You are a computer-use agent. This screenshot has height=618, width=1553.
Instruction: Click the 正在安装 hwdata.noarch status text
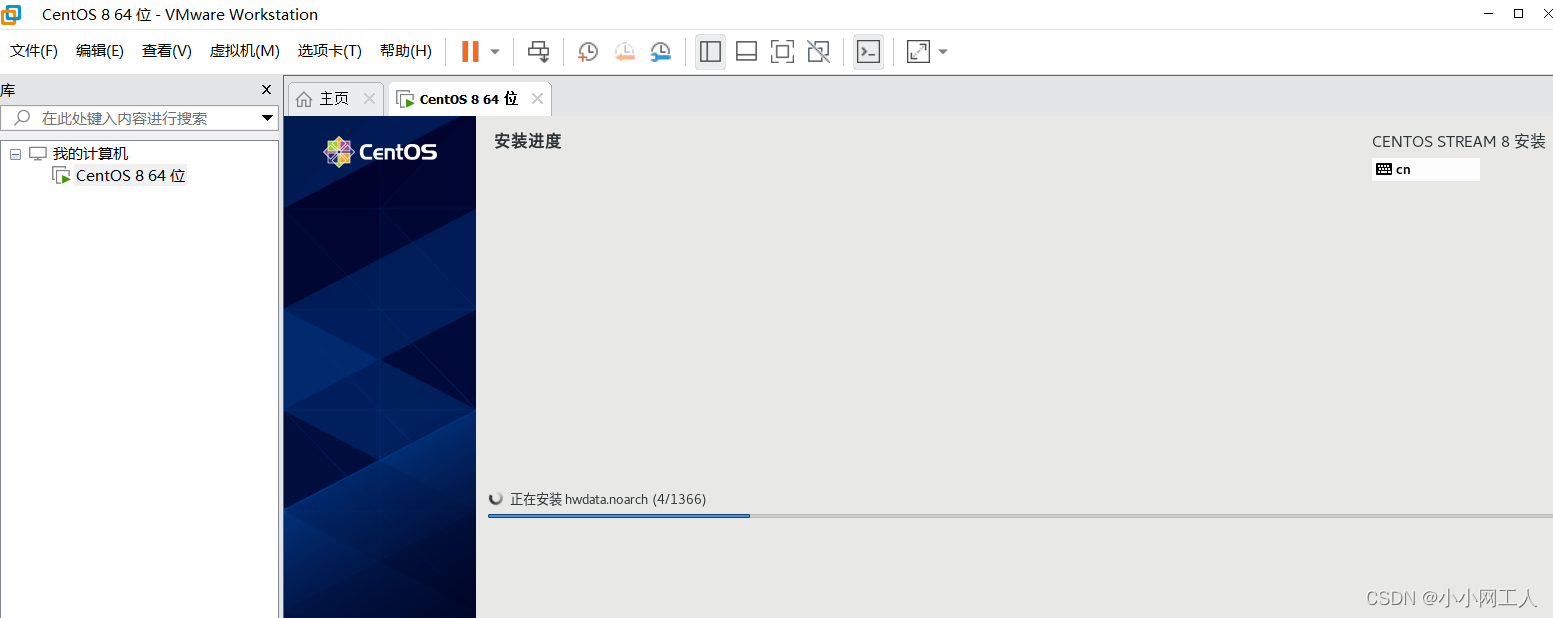(608, 499)
